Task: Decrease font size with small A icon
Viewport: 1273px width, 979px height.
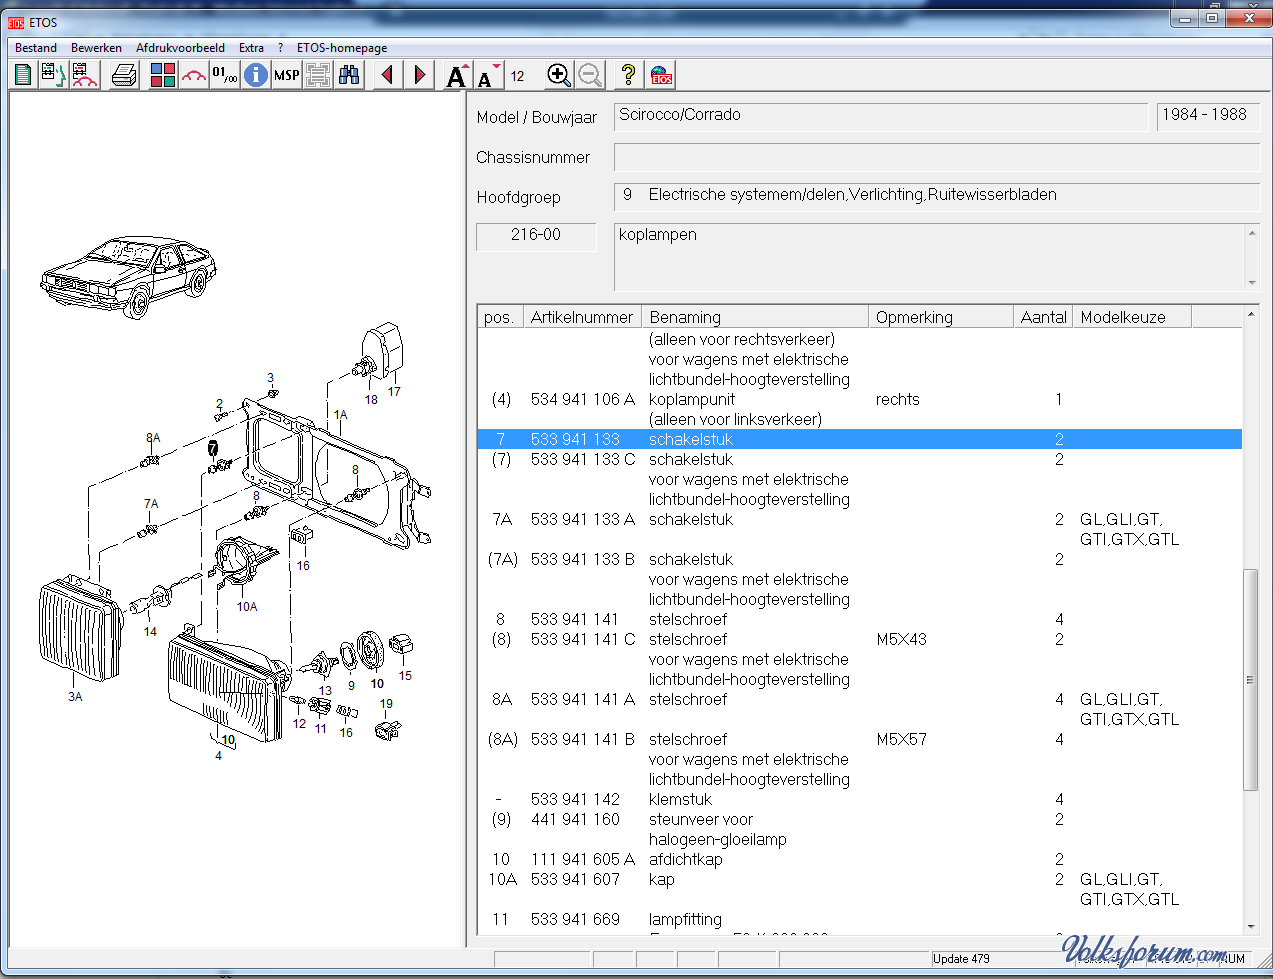Action: 488,76
